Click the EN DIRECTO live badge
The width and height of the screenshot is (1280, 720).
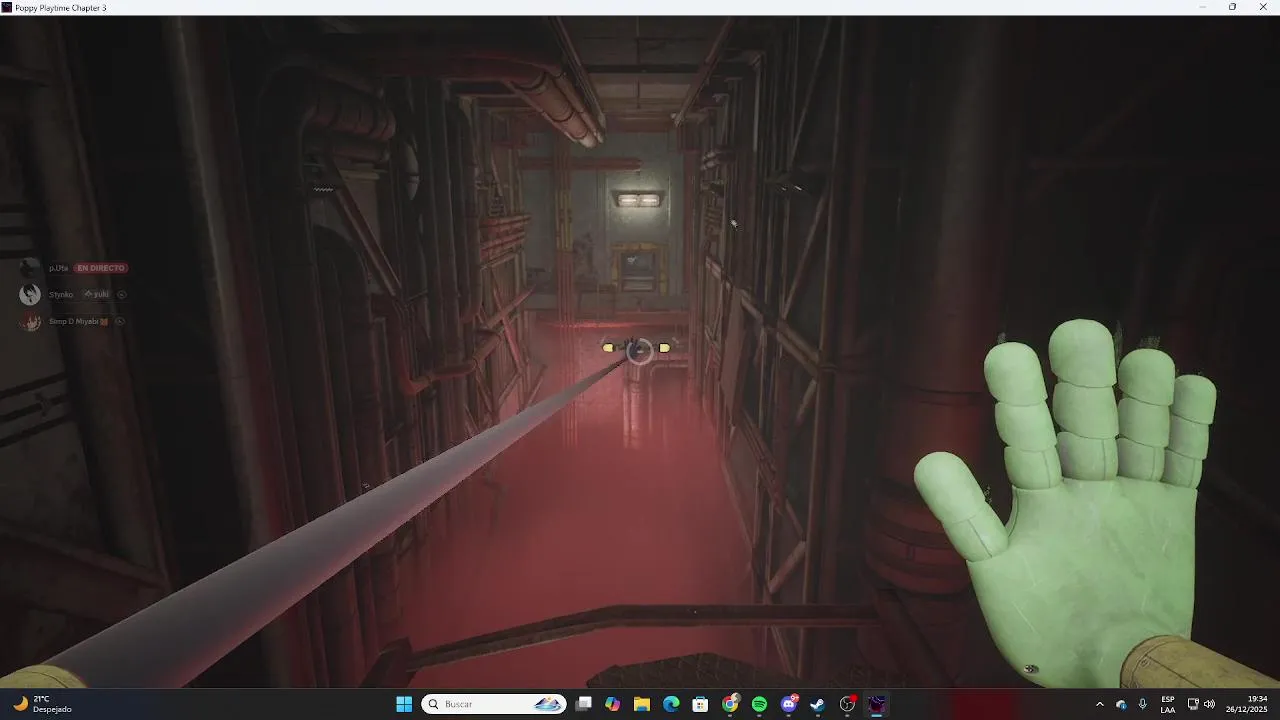[101, 268]
